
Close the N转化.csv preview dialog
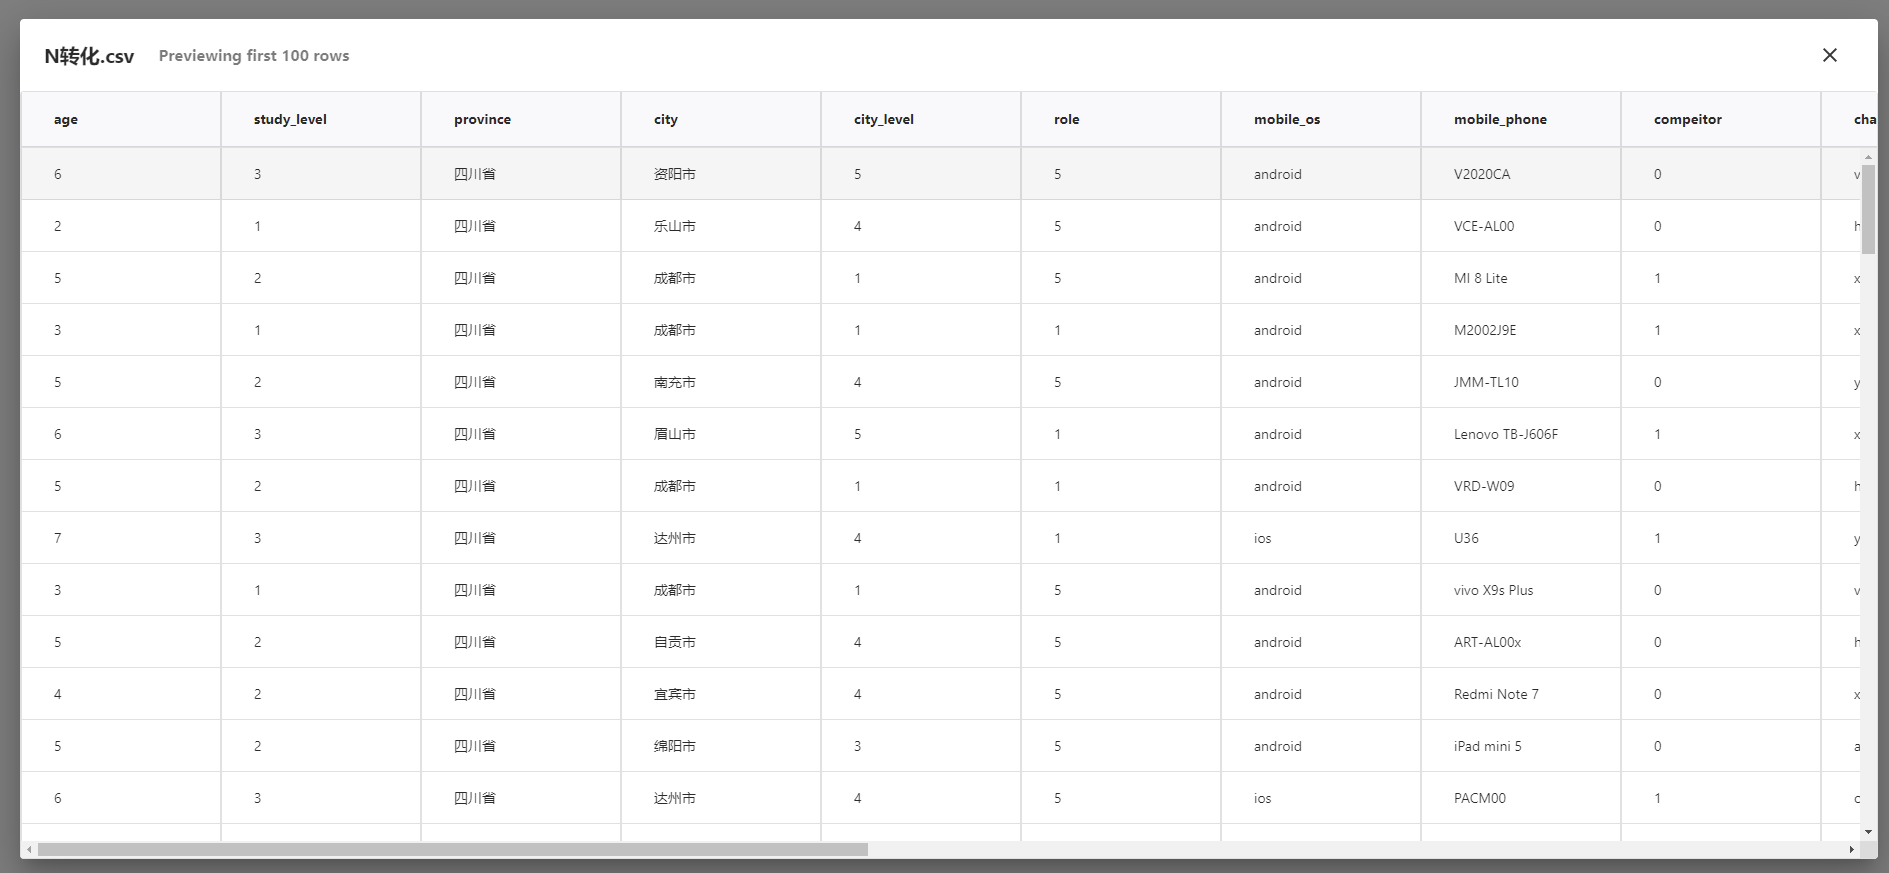click(x=1829, y=55)
